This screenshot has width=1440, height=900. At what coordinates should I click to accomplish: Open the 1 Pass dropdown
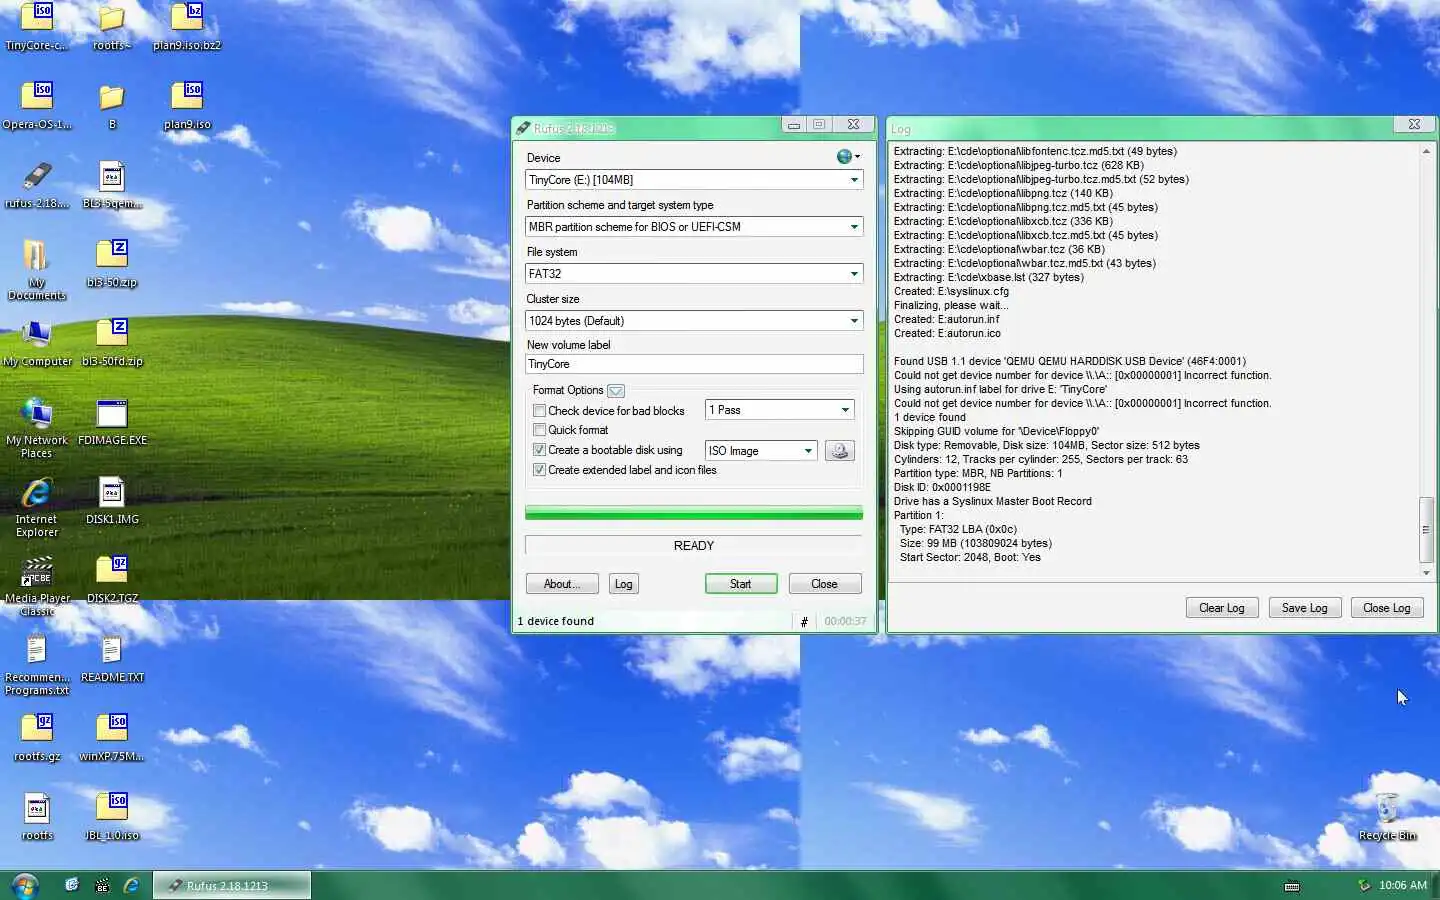(x=779, y=410)
